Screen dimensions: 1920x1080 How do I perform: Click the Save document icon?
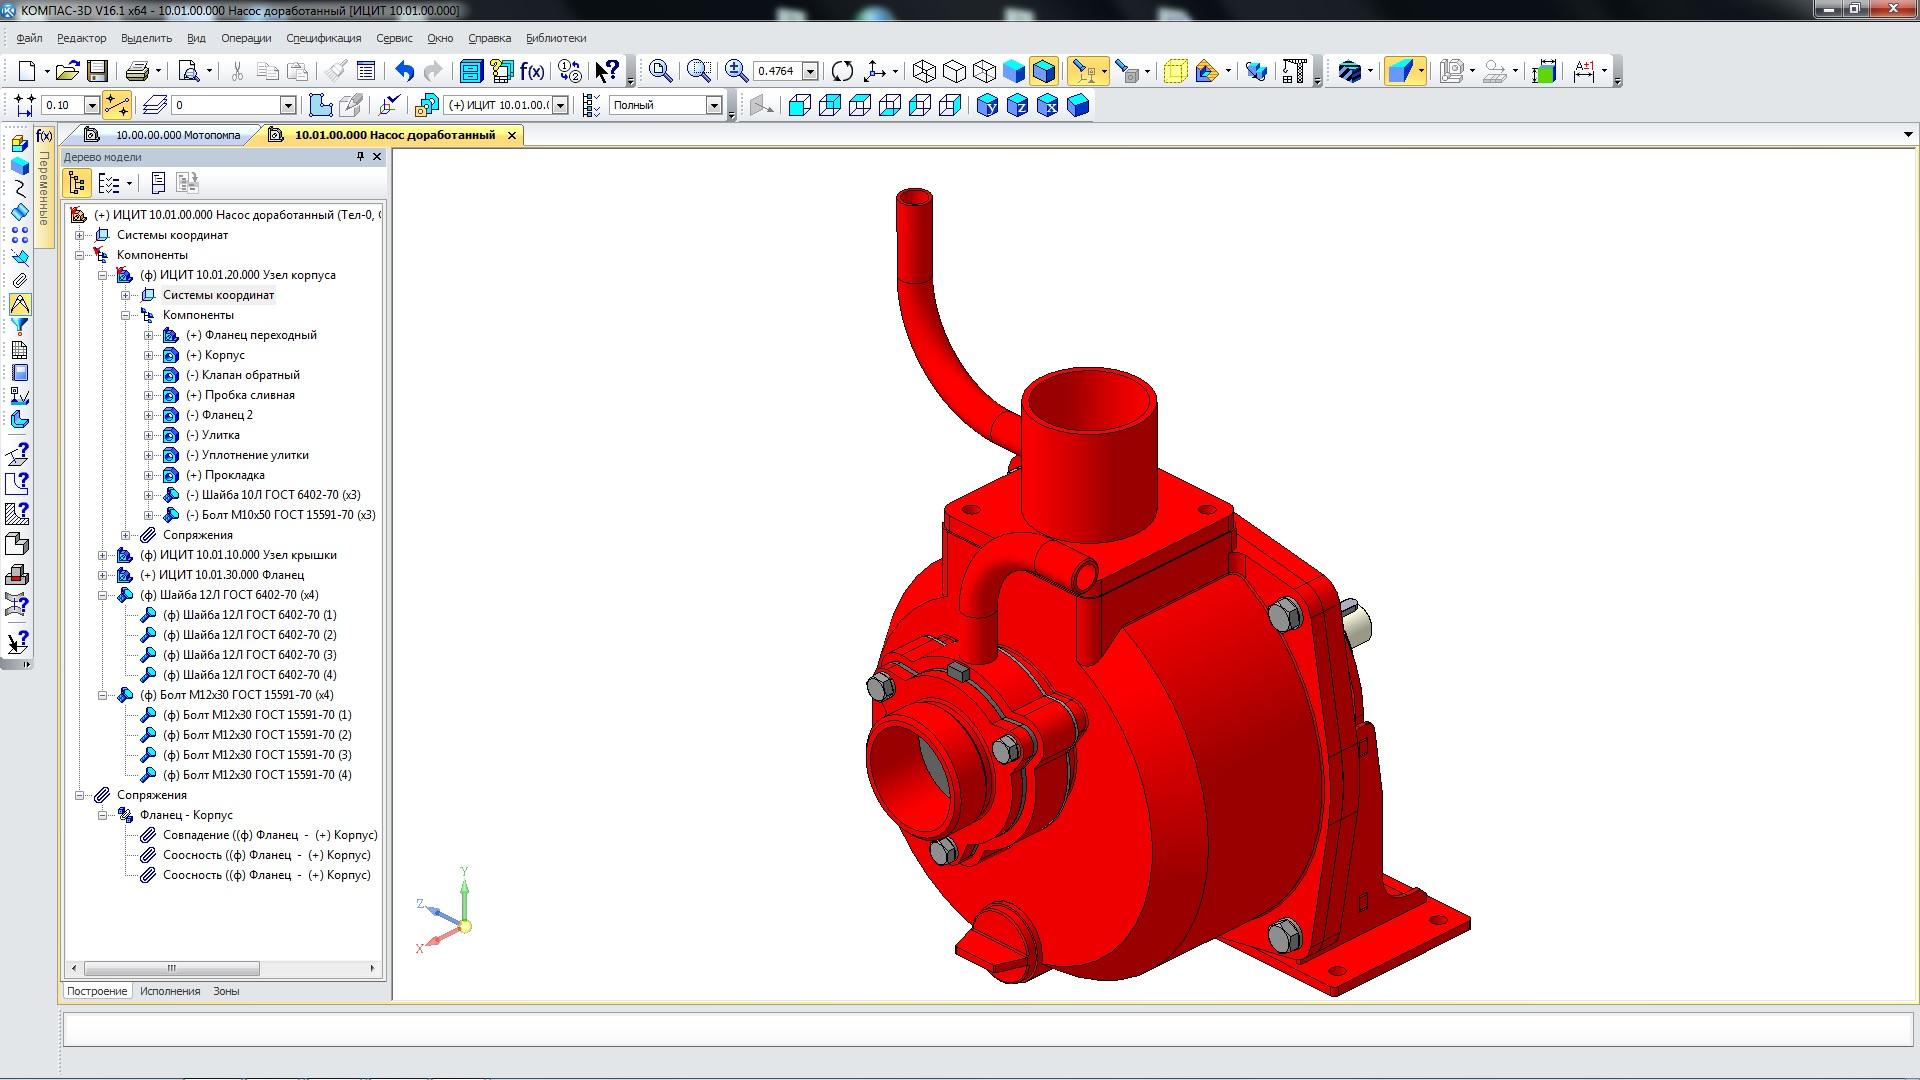coord(97,71)
